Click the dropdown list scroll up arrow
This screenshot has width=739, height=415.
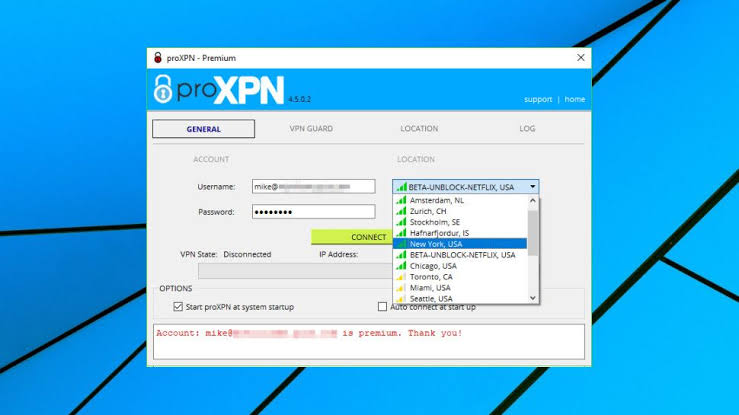coord(533,201)
